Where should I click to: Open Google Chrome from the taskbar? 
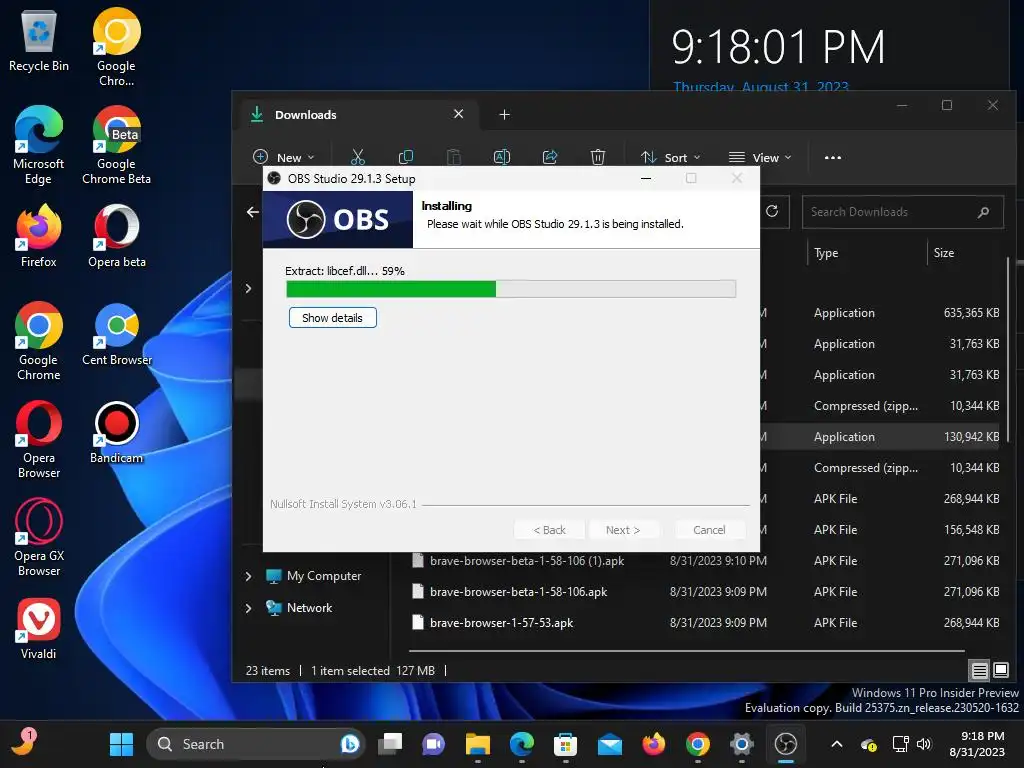697,744
